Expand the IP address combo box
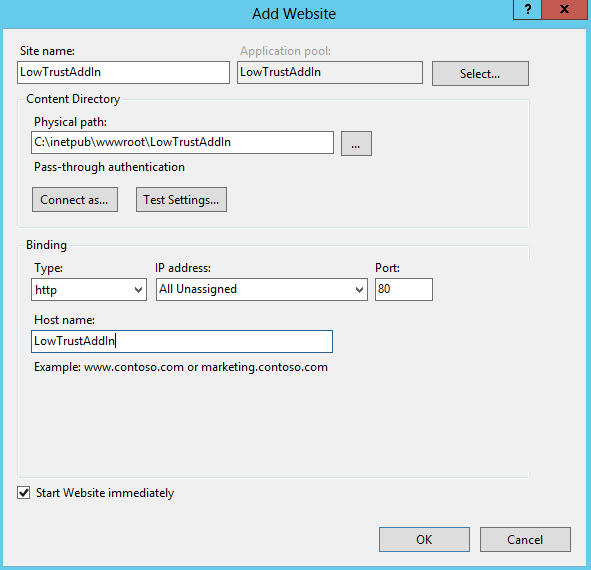This screenshot has height=570, width=591. (x=262, y=290)
